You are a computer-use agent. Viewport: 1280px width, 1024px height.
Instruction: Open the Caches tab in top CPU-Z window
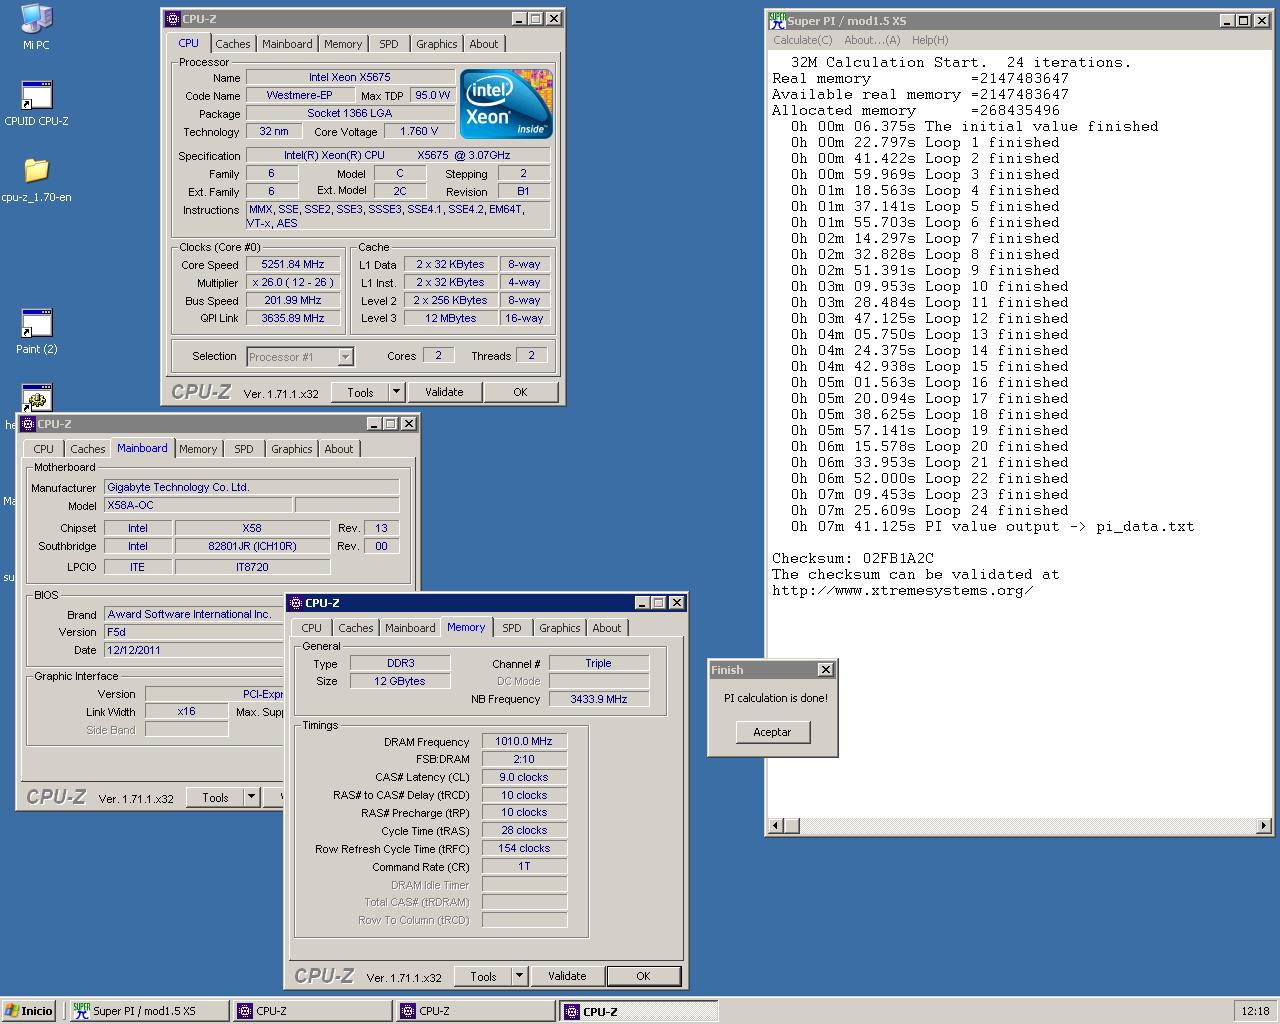(x=233, y=44)
